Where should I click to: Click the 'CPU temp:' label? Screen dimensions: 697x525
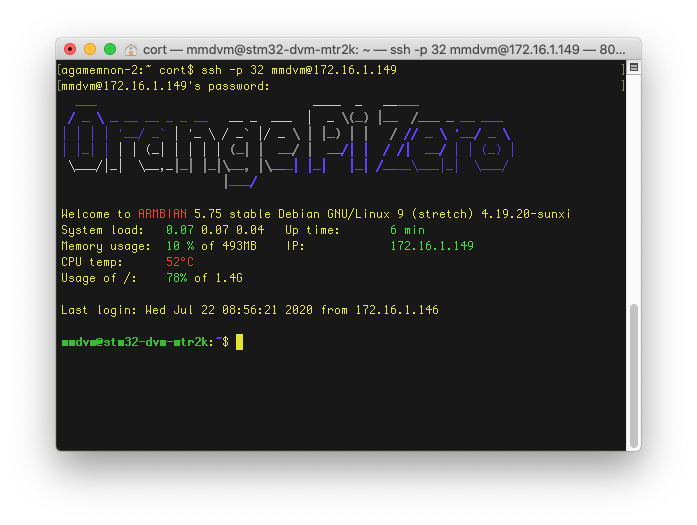point(92,262)
